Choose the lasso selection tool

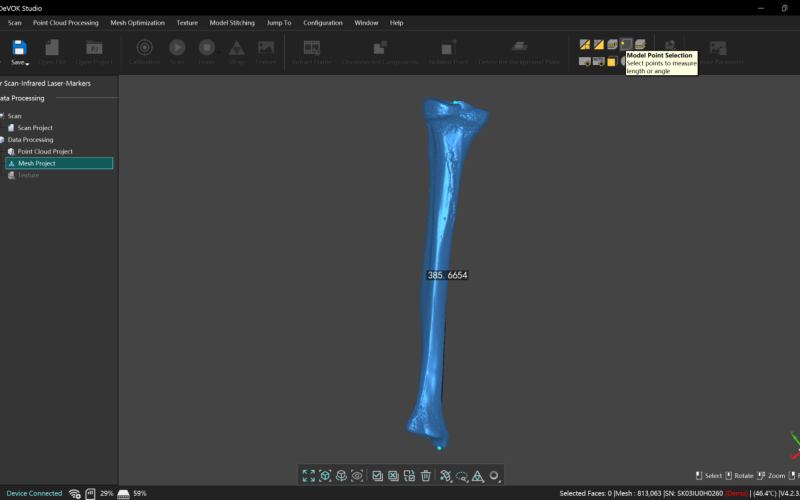462,476
